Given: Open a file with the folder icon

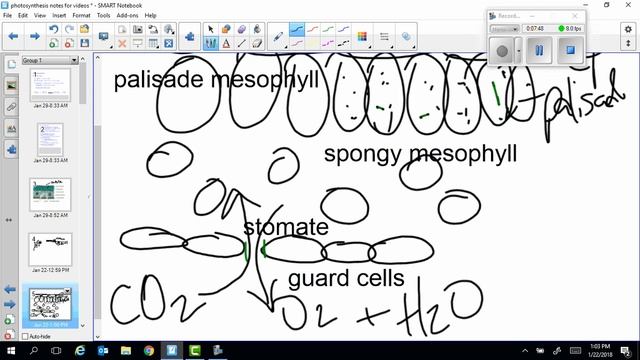Looking at the screenshot, I should 84,29.
